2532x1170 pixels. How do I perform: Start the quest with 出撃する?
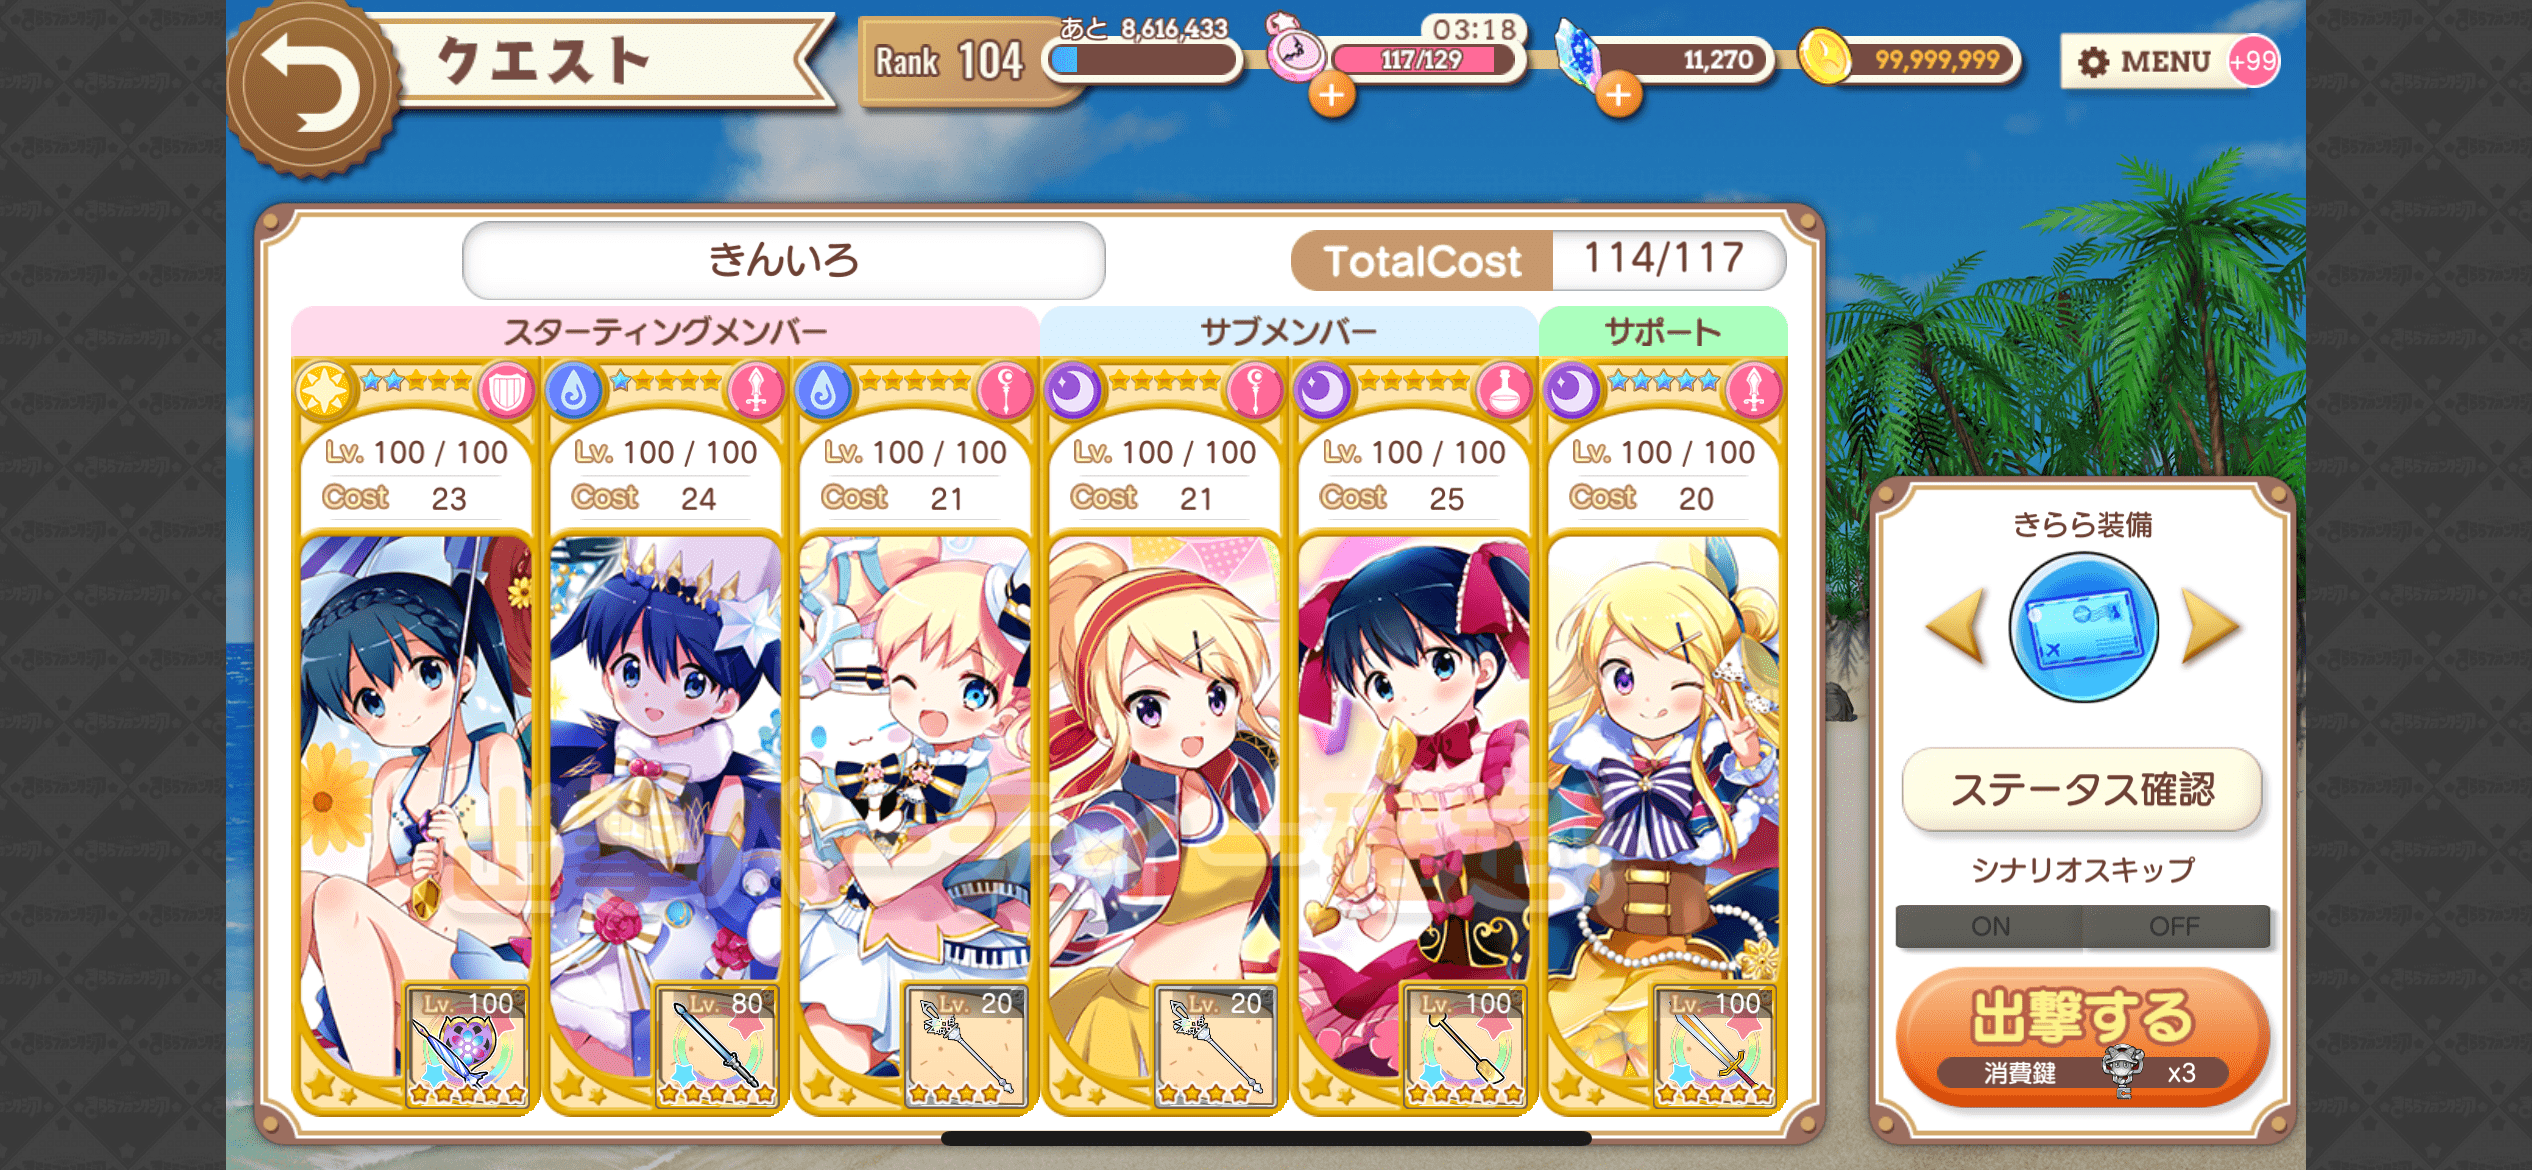point(2082,1036)
